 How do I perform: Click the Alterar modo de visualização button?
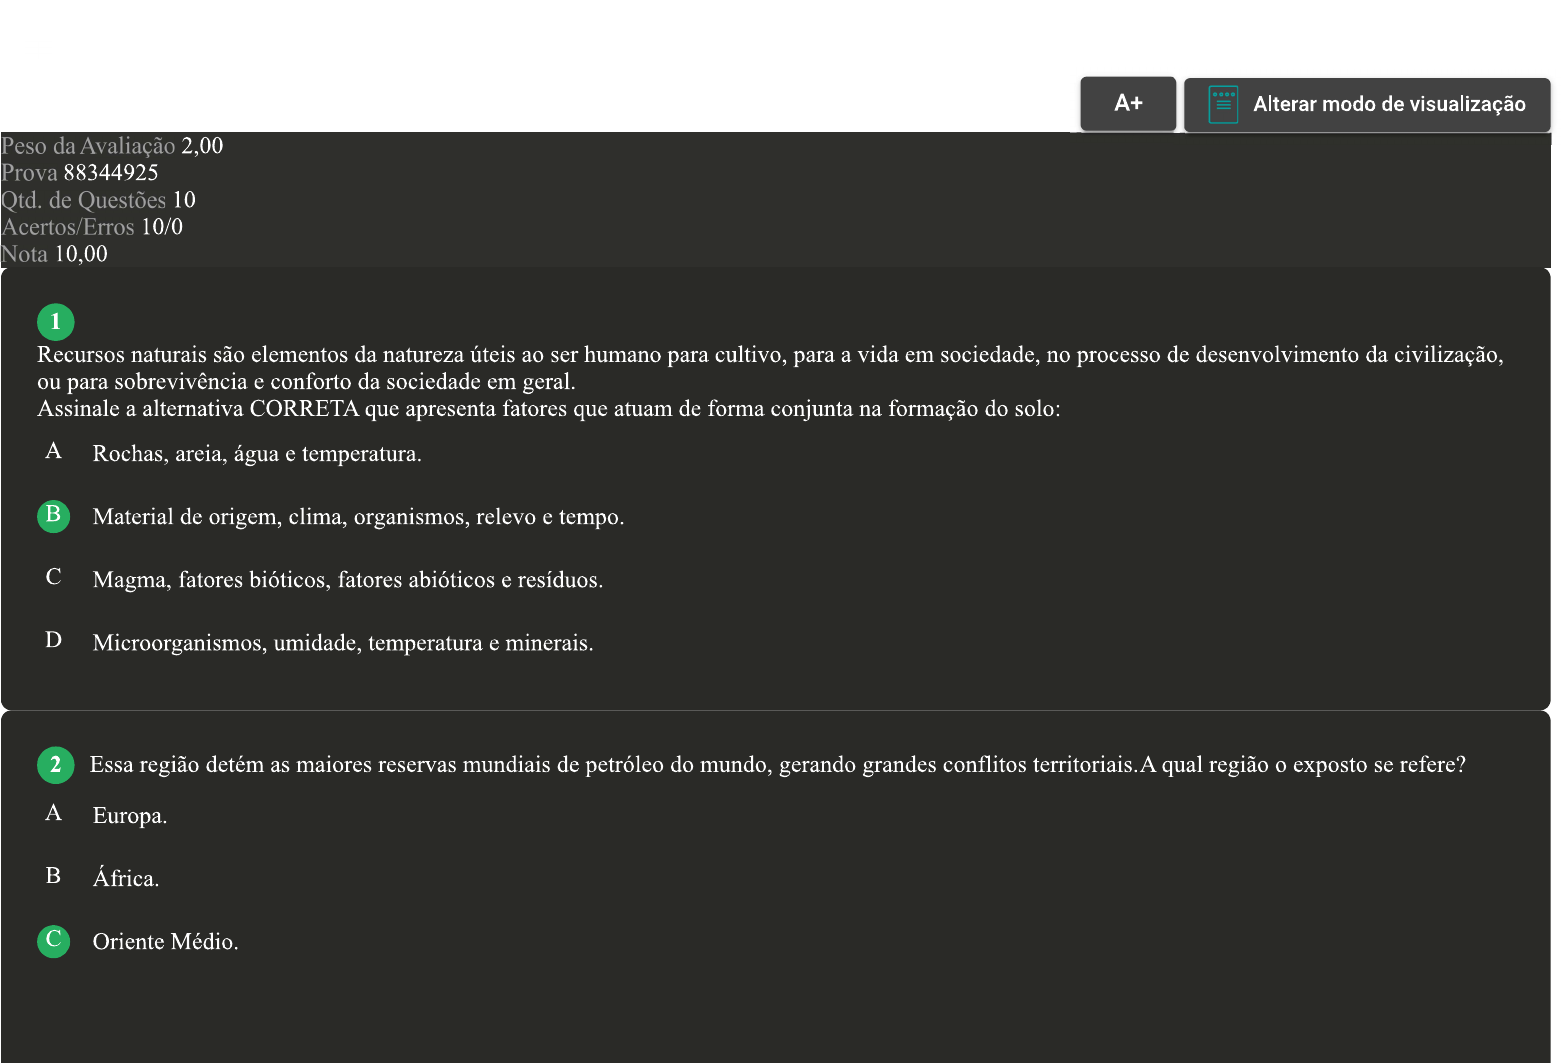(x=1366, y=104)
